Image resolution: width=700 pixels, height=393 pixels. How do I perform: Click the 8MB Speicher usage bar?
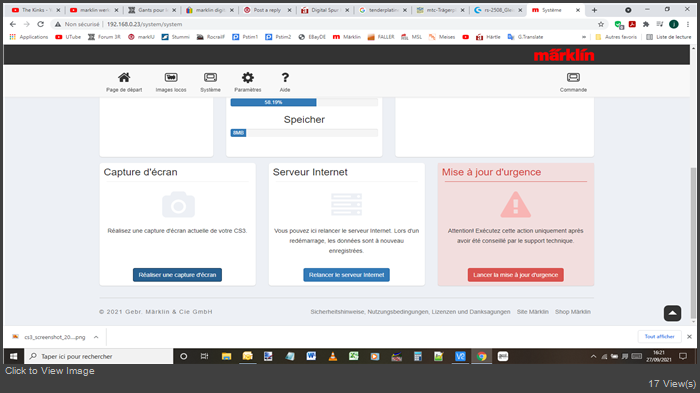pyautogui.click(x=304, y=133)
